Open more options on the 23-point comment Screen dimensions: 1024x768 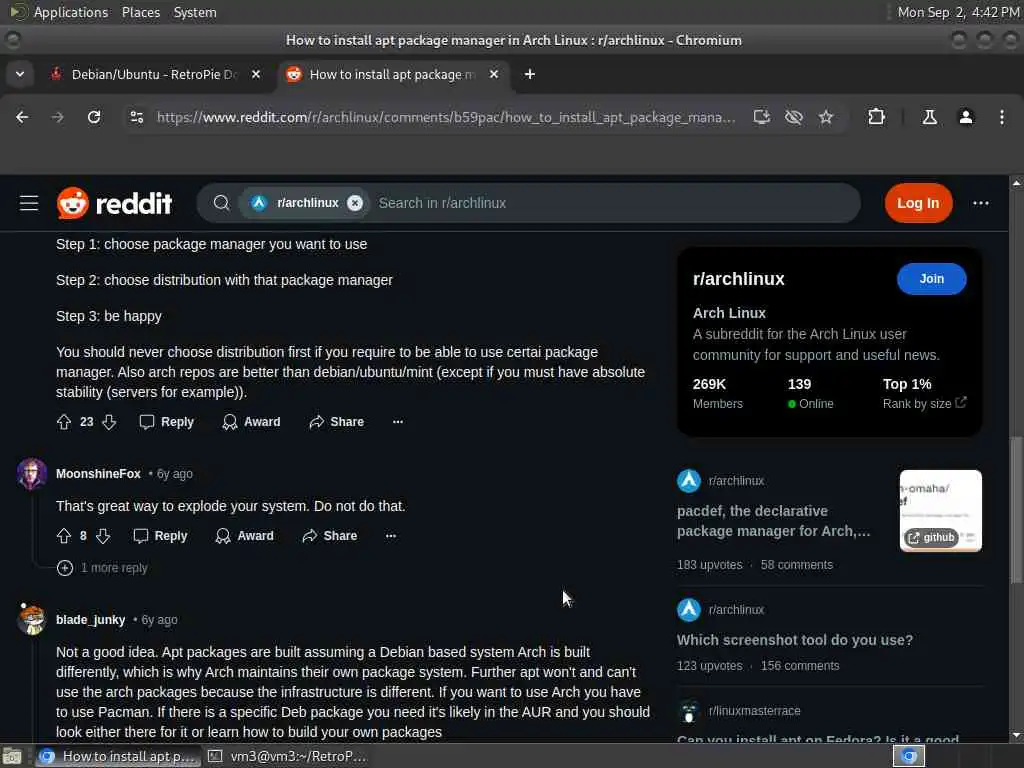(398, 422)
